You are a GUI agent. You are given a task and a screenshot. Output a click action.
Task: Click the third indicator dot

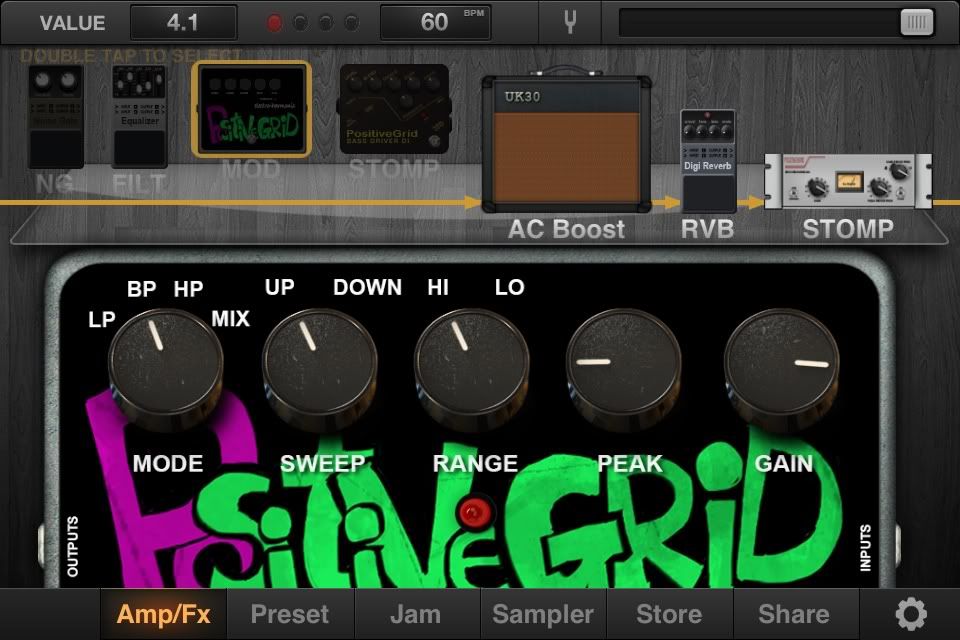[326, 23]
